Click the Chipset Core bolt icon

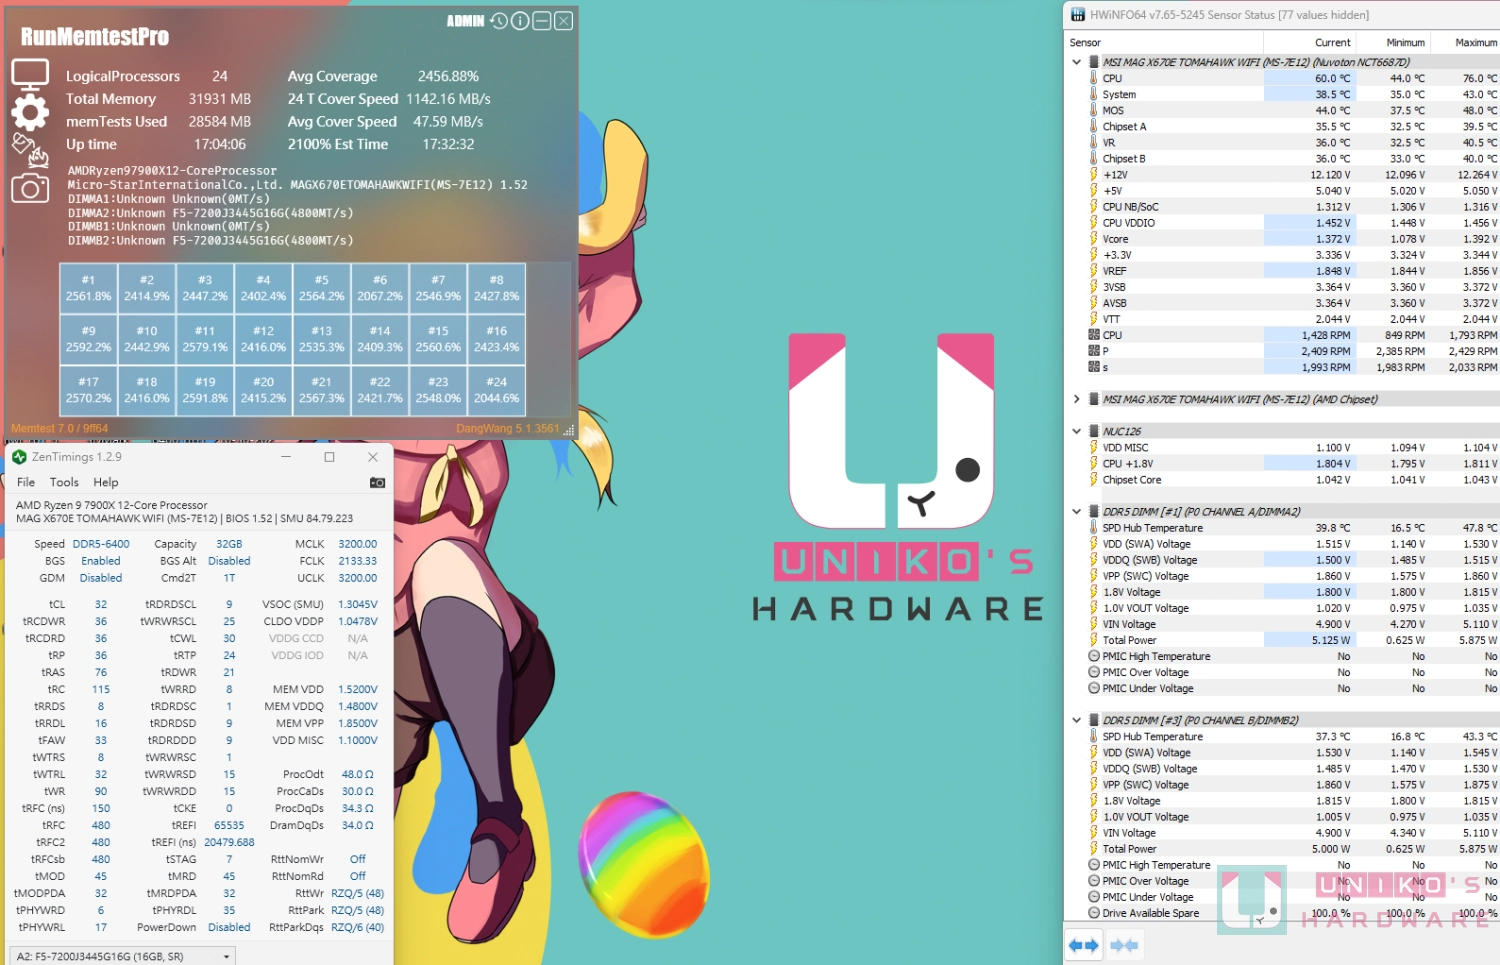point(1093,480)
